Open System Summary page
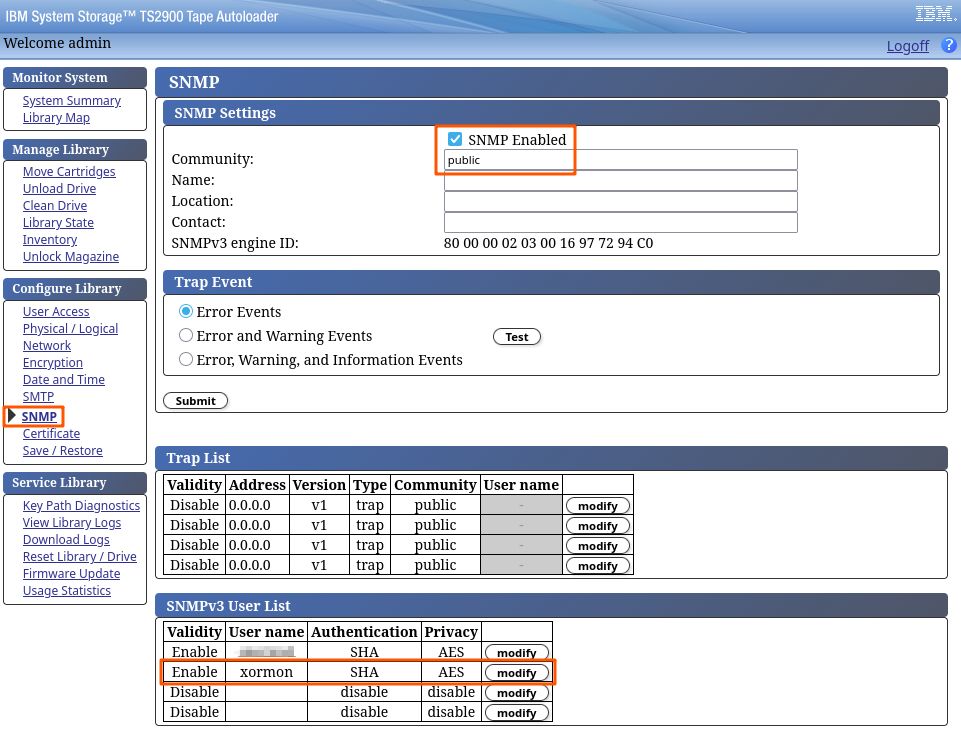 pyautogui.click(x=71, y=101)
